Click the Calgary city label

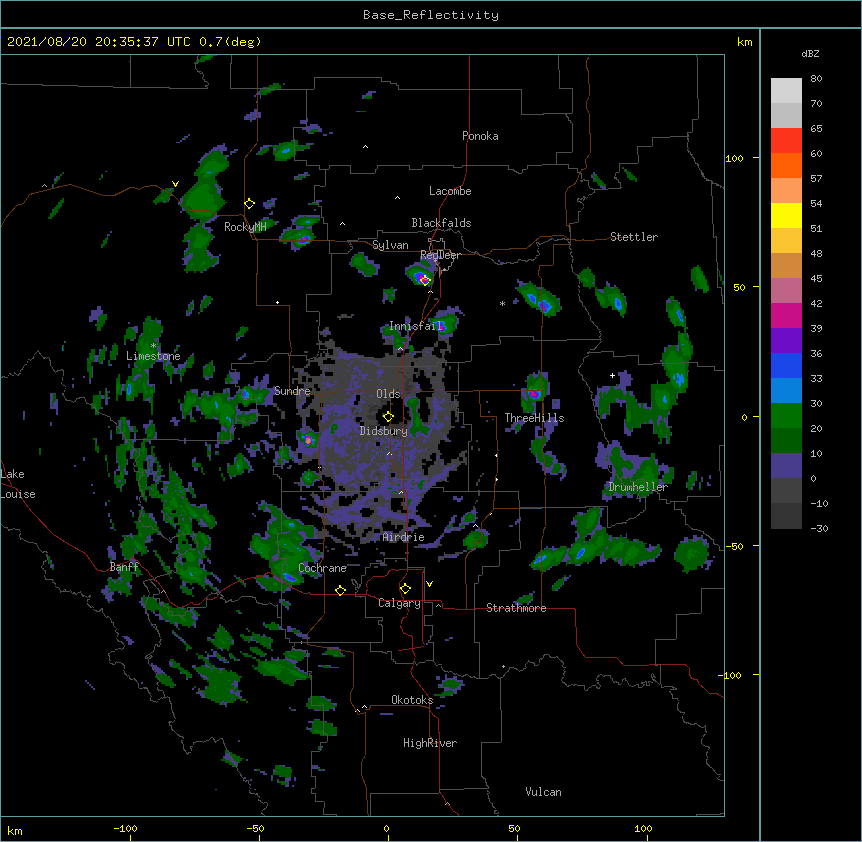399,603
